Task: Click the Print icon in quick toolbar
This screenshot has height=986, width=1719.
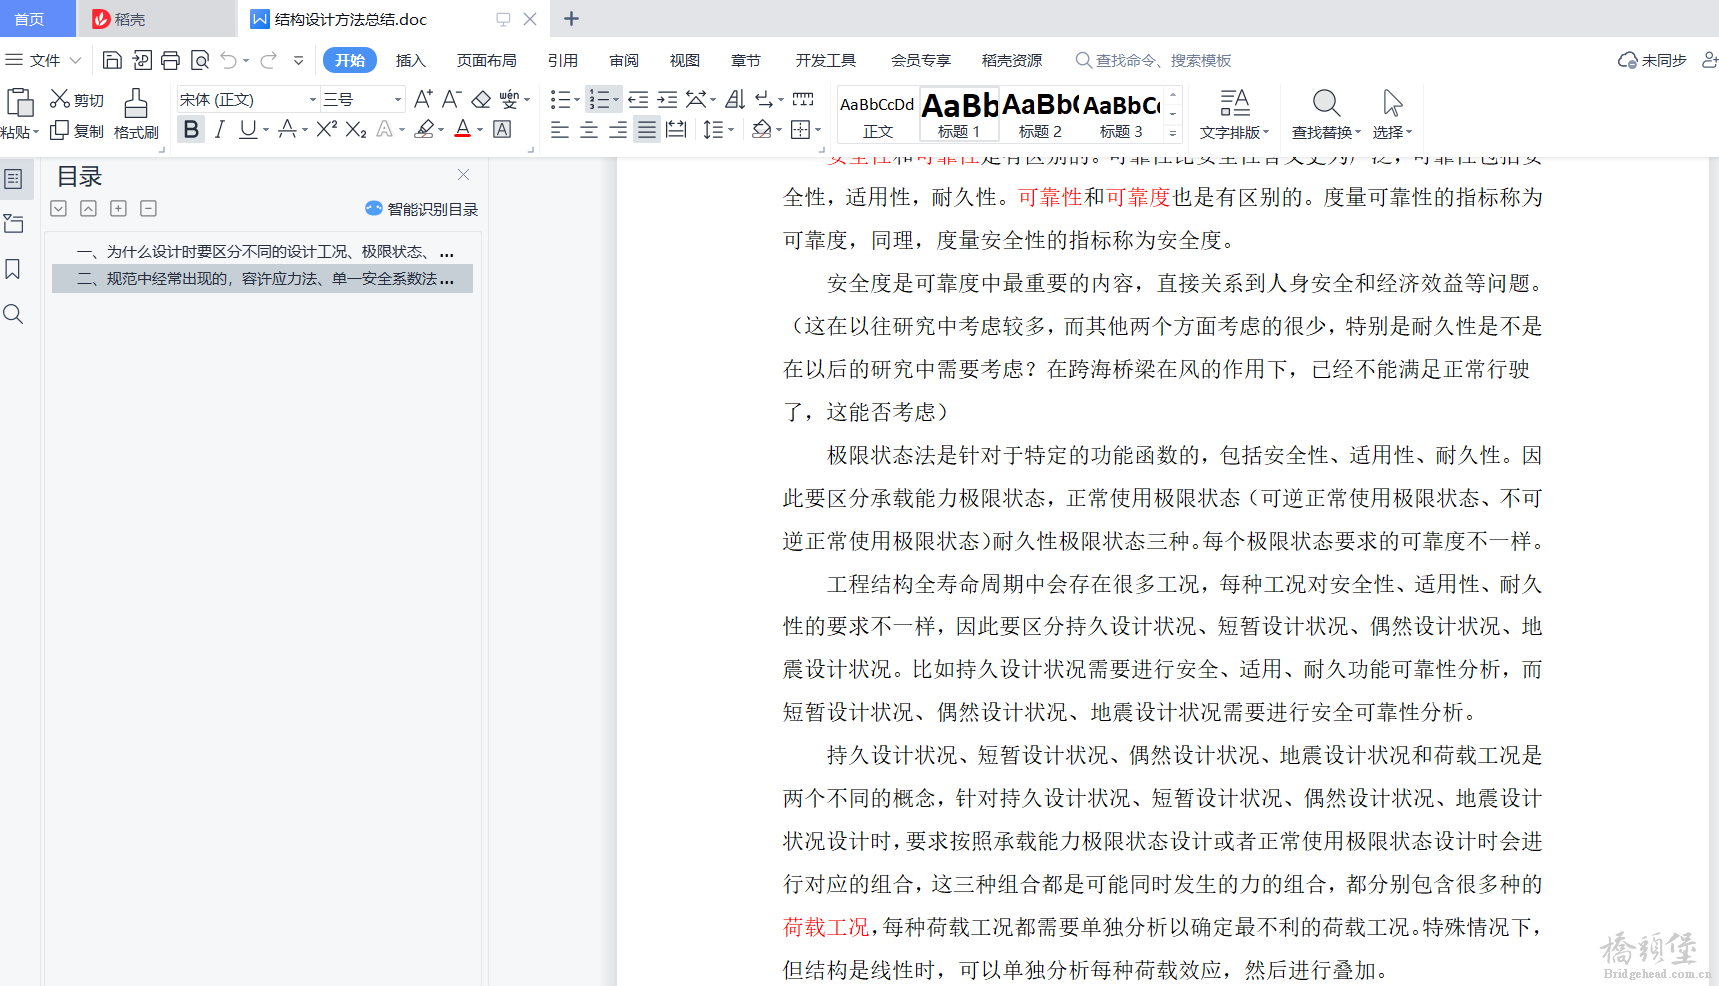Action: 170,61
